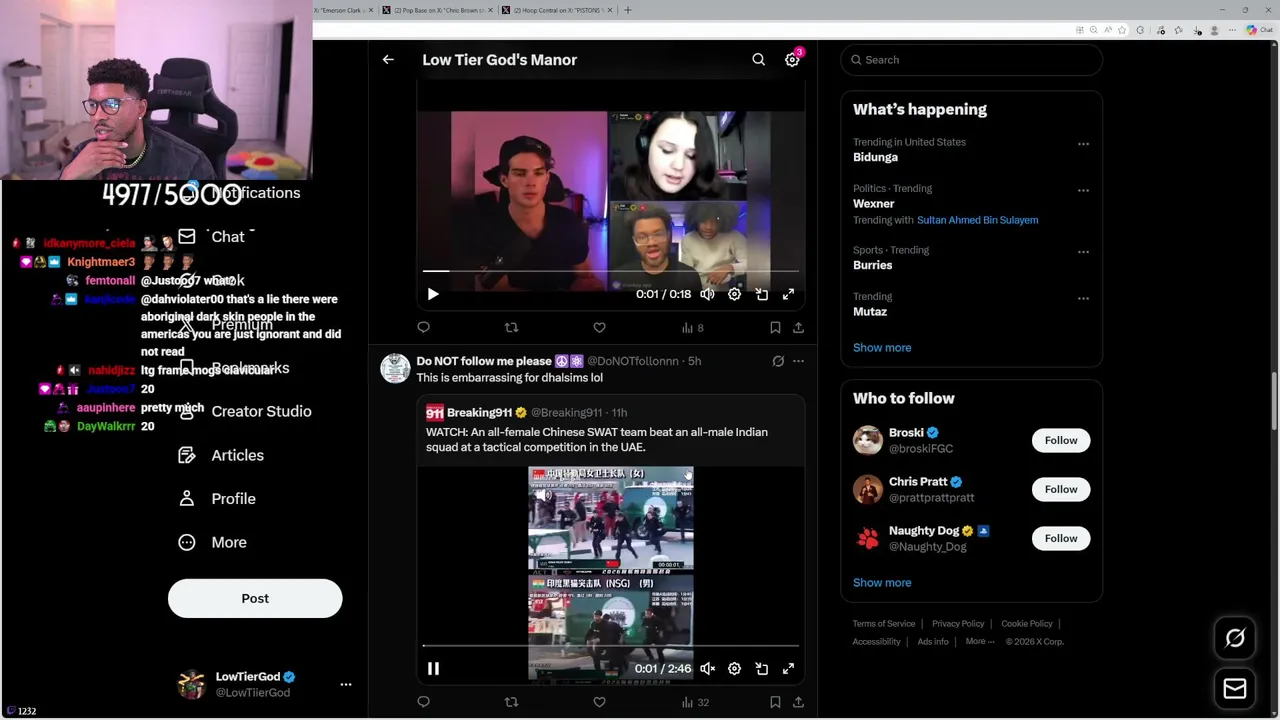The height and width of the screenshot is (720, 1280).
Task: Open the search magnifier in the list header
Action: tap(759, 60)
